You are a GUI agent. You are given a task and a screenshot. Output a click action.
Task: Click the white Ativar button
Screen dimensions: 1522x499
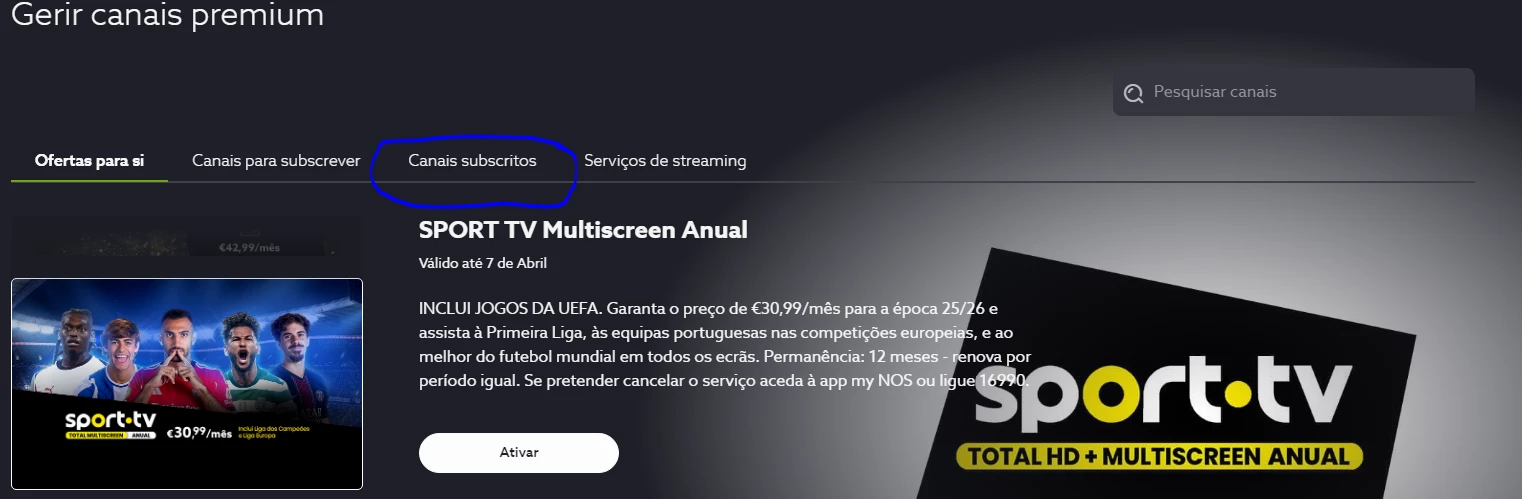pos(519,452)
